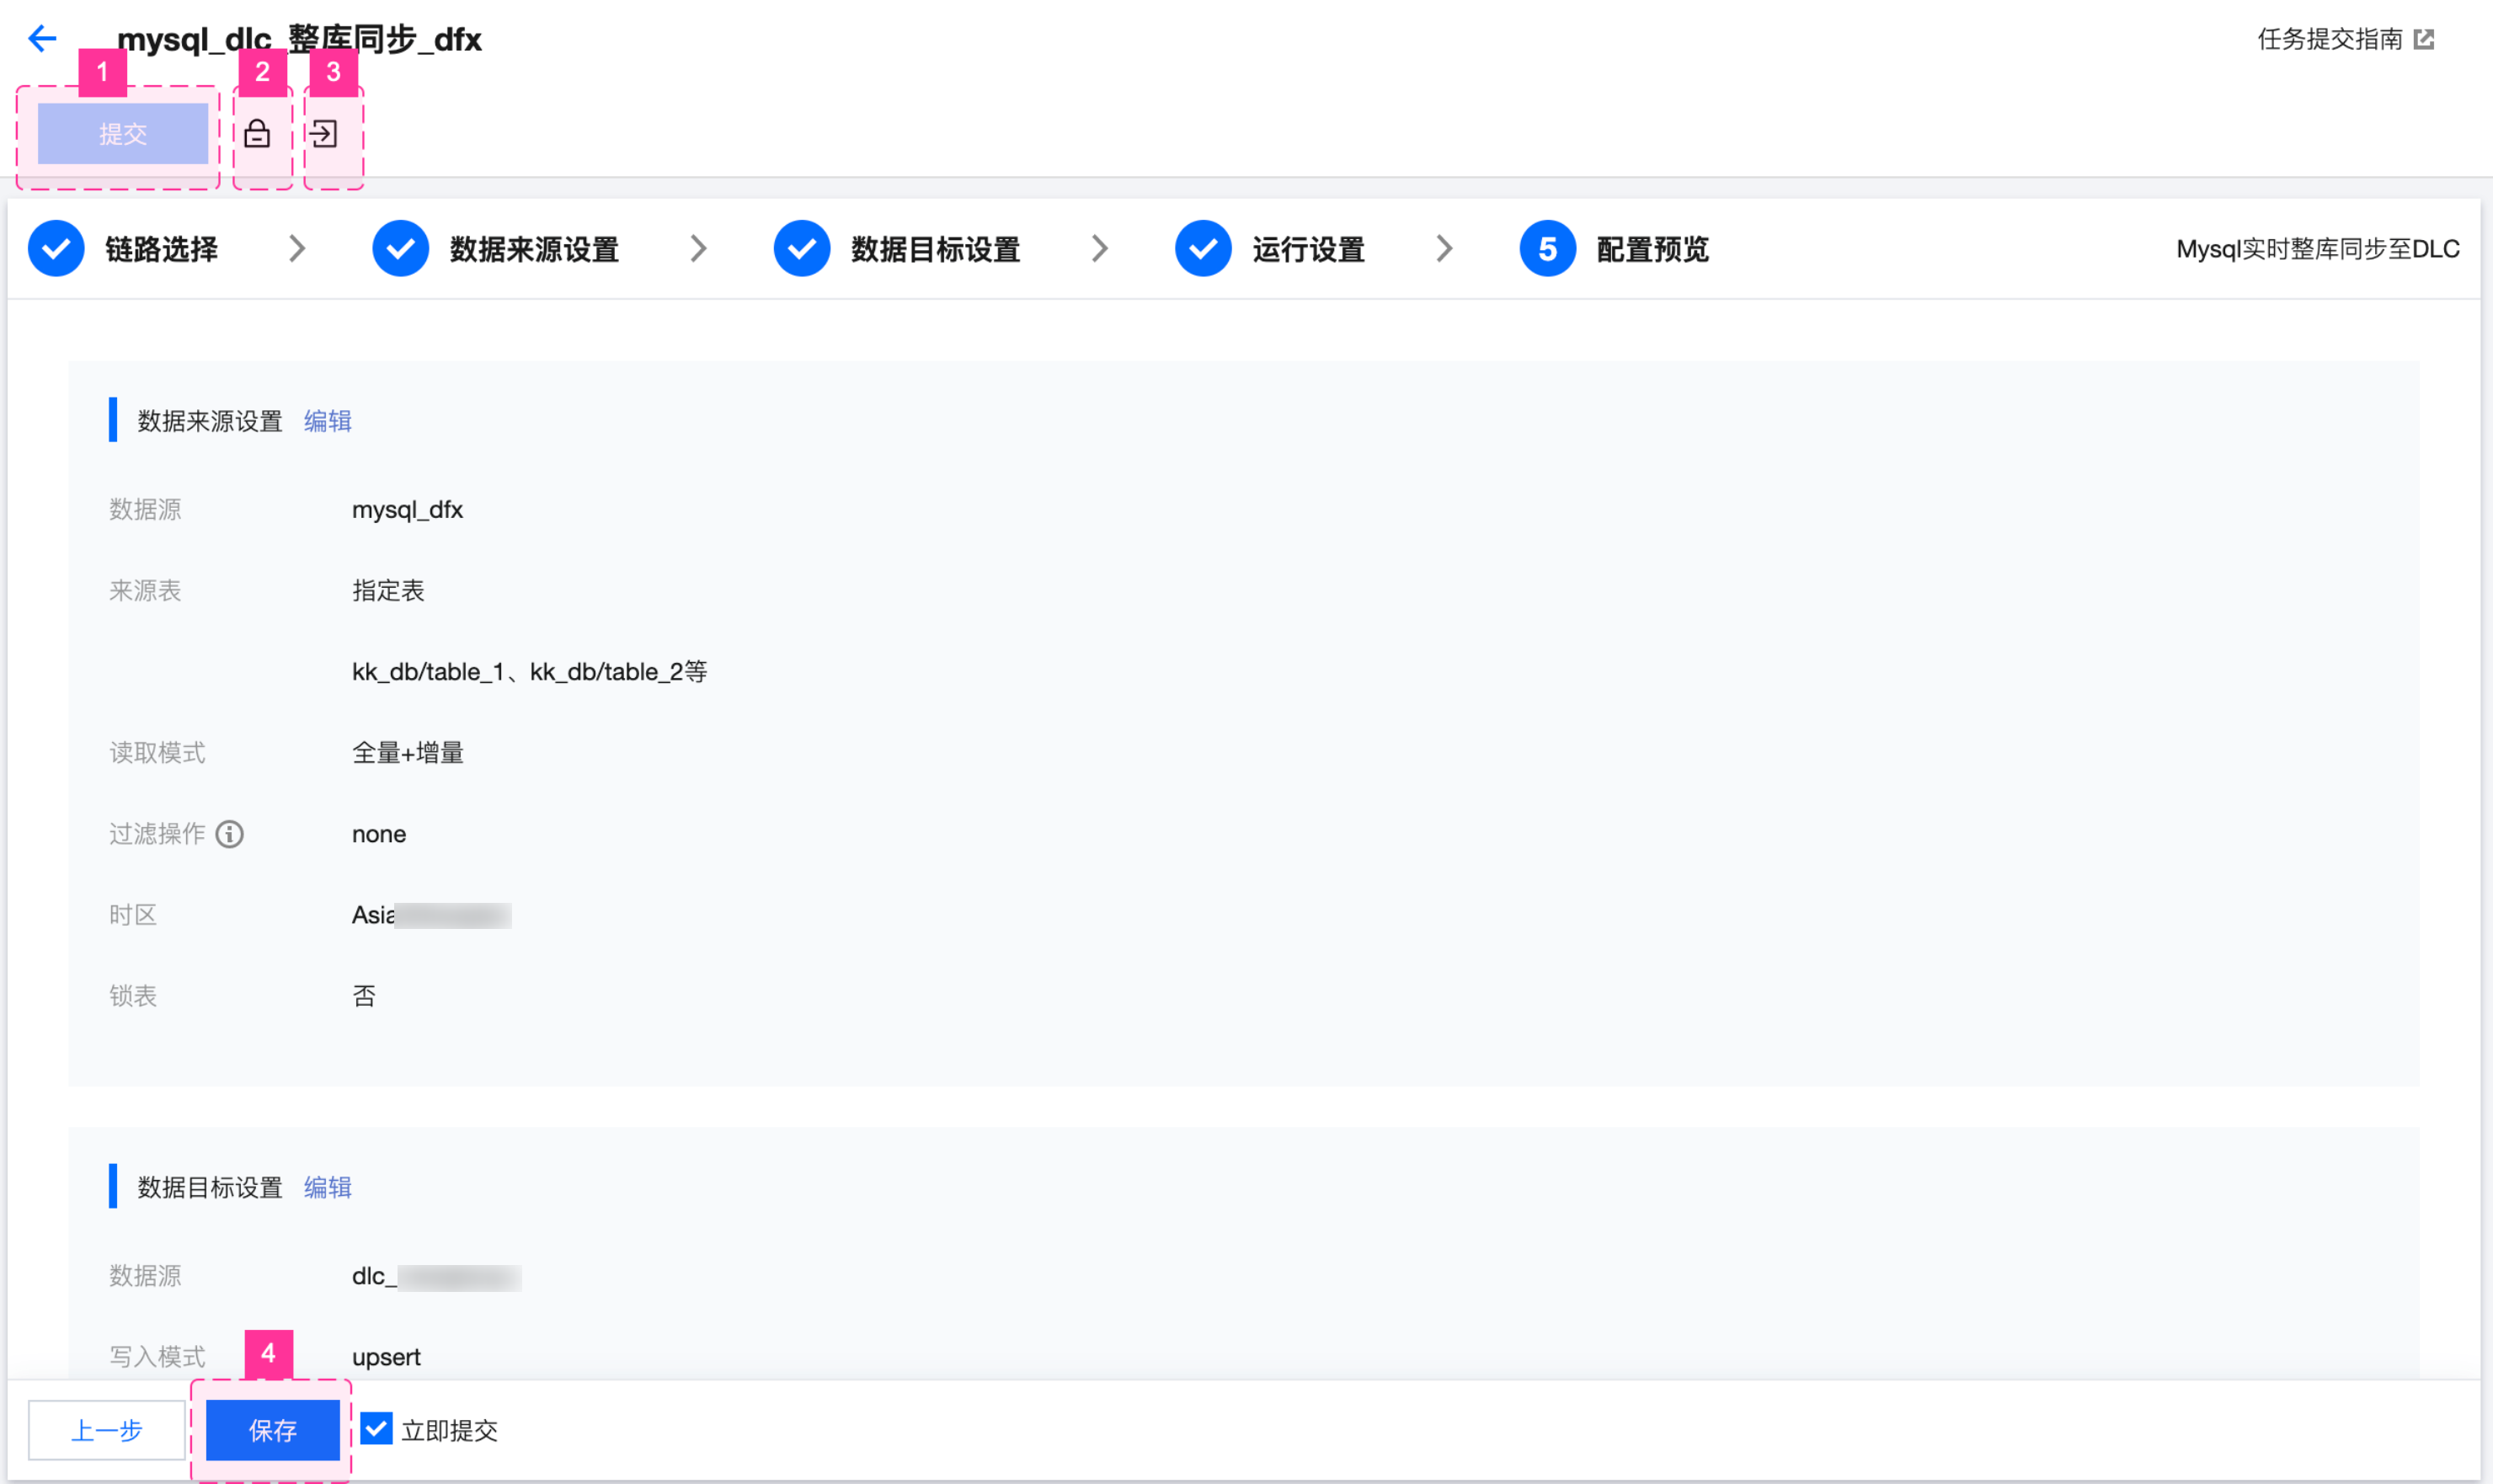2493x1484 pixels.
Task: Click chevron after 数据来源设置 step
Action: point(699,249)
